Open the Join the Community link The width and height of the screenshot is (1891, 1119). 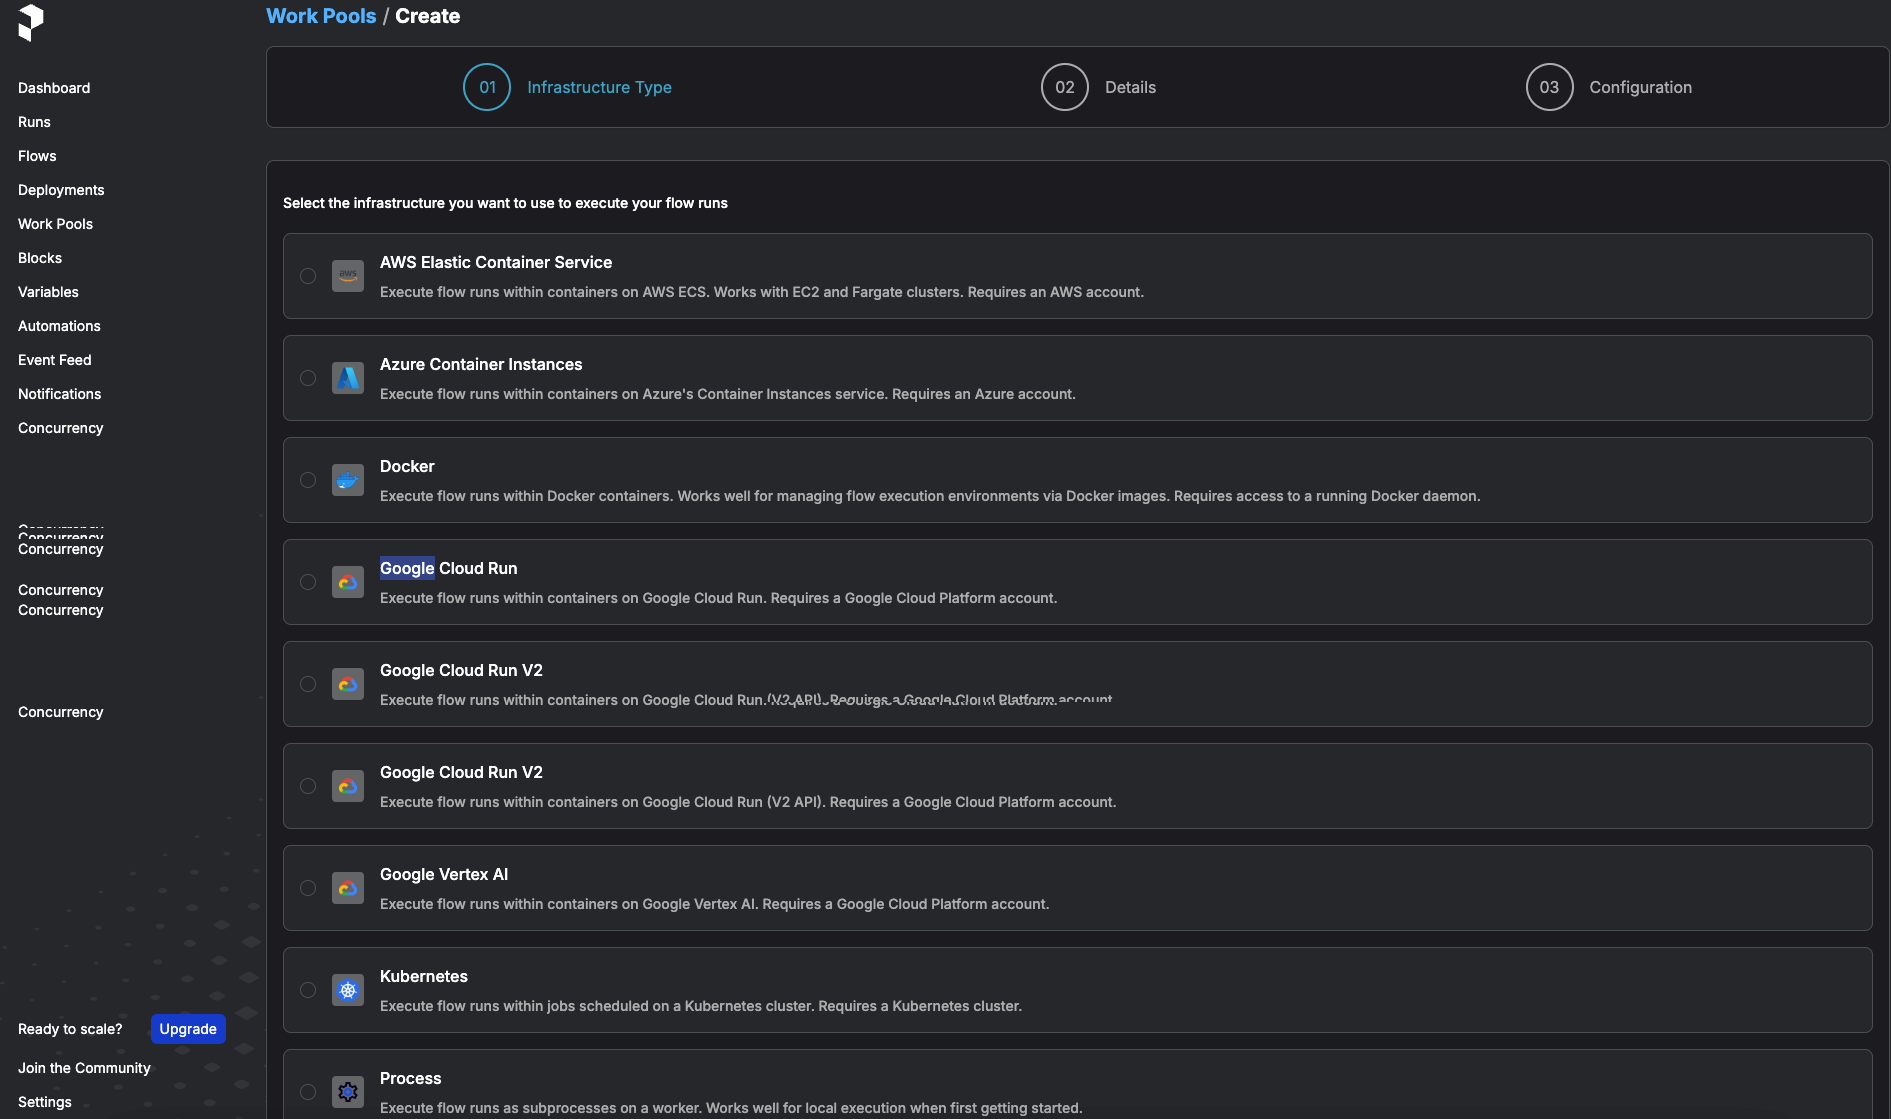(x=84, y=1068)
